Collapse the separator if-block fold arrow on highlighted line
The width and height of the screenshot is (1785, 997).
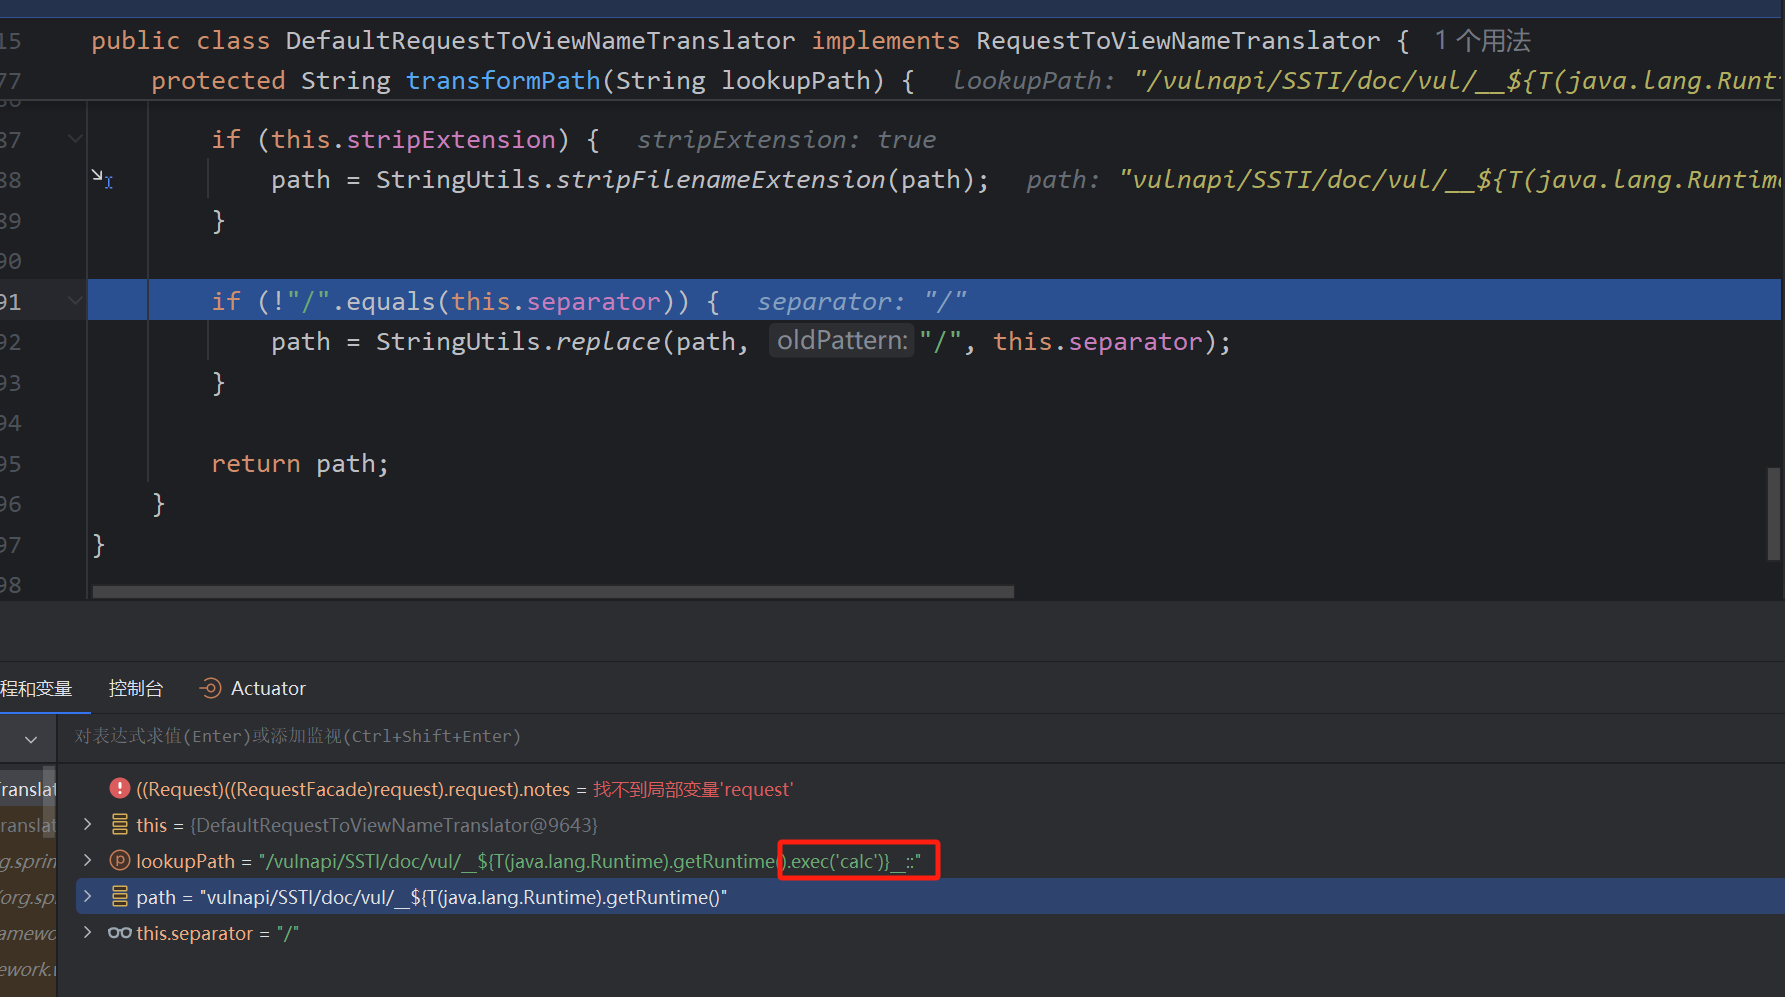click(x=75, y=301)
